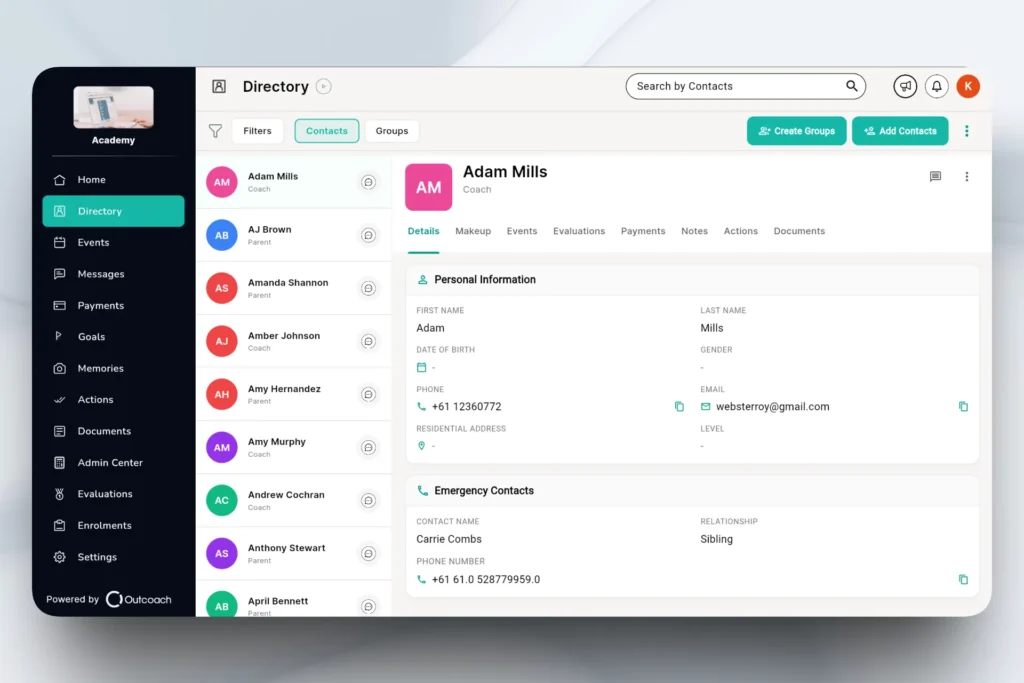The image size is (1024, 683).
Task: Message Amber Johnson via chat icon
Action: tap(368, 341)
